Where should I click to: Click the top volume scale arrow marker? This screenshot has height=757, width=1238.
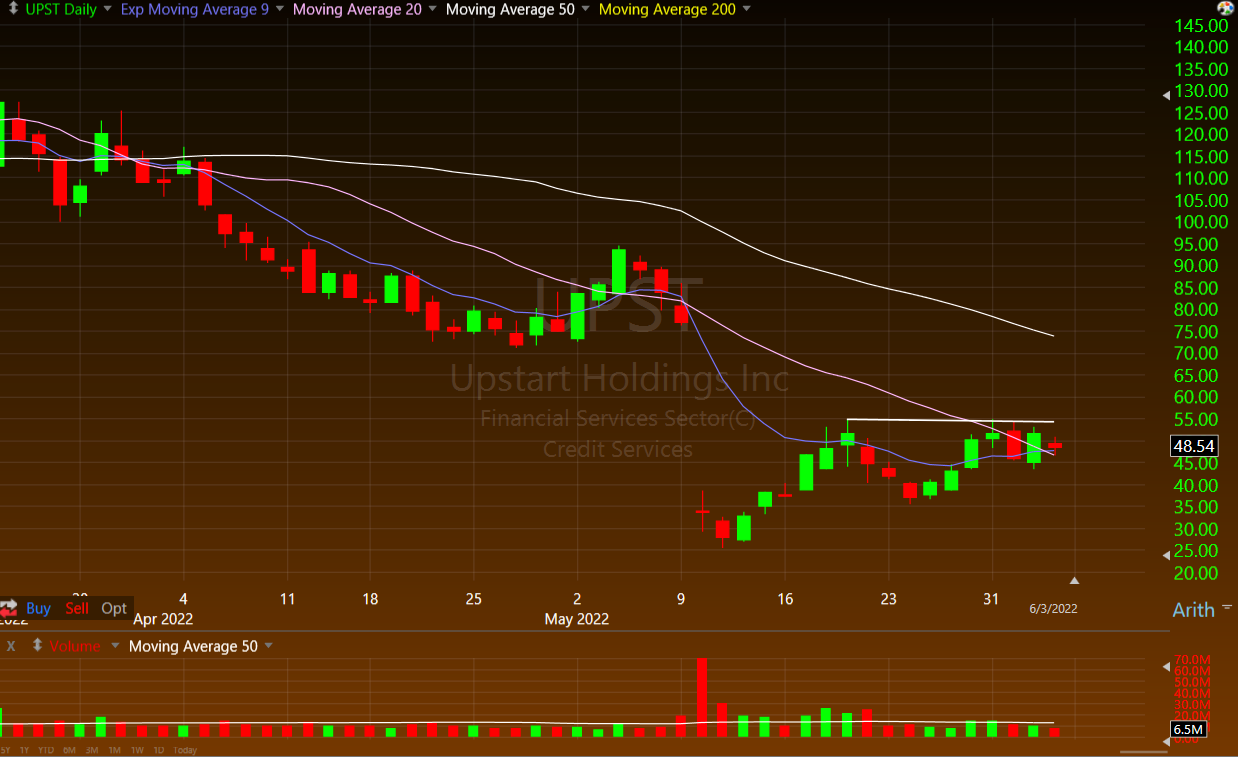(1166, 667)
